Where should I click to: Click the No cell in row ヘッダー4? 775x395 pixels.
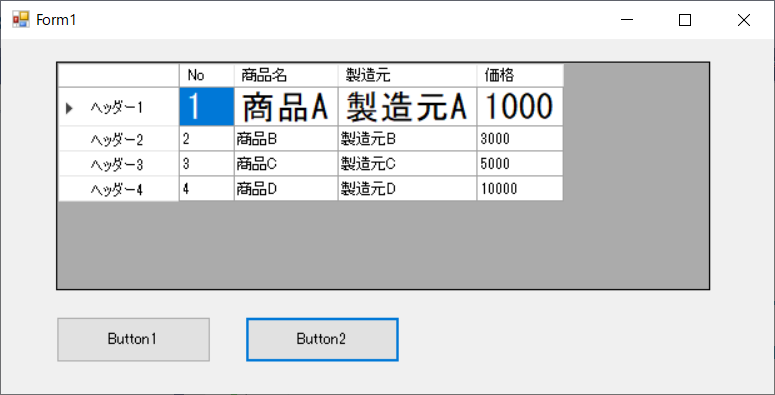point(207,189)
